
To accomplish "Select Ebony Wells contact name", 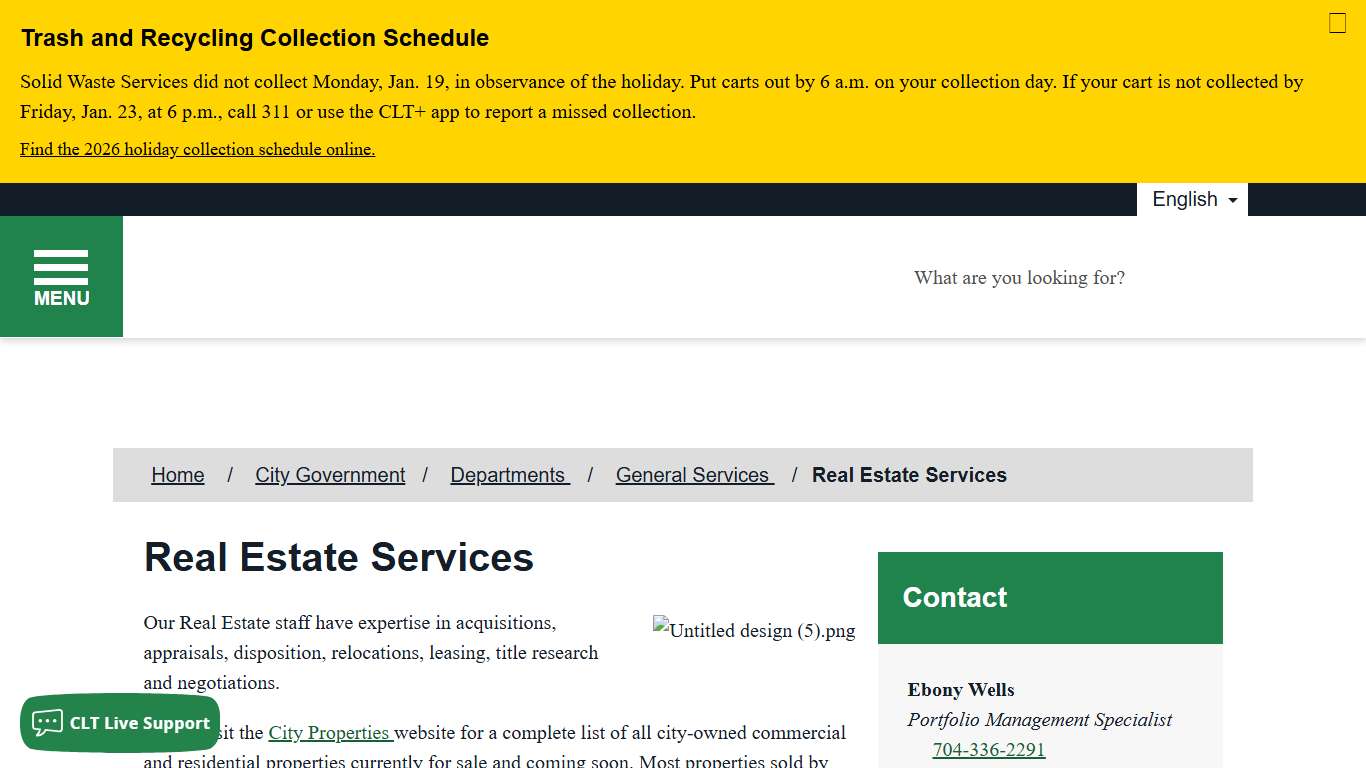I will [x=960, y=690].
